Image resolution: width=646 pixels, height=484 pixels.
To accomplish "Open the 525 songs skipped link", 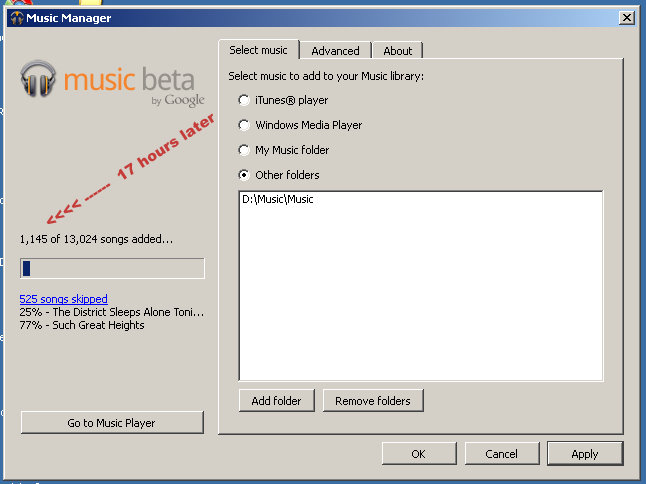I will (x=63, y=299).
